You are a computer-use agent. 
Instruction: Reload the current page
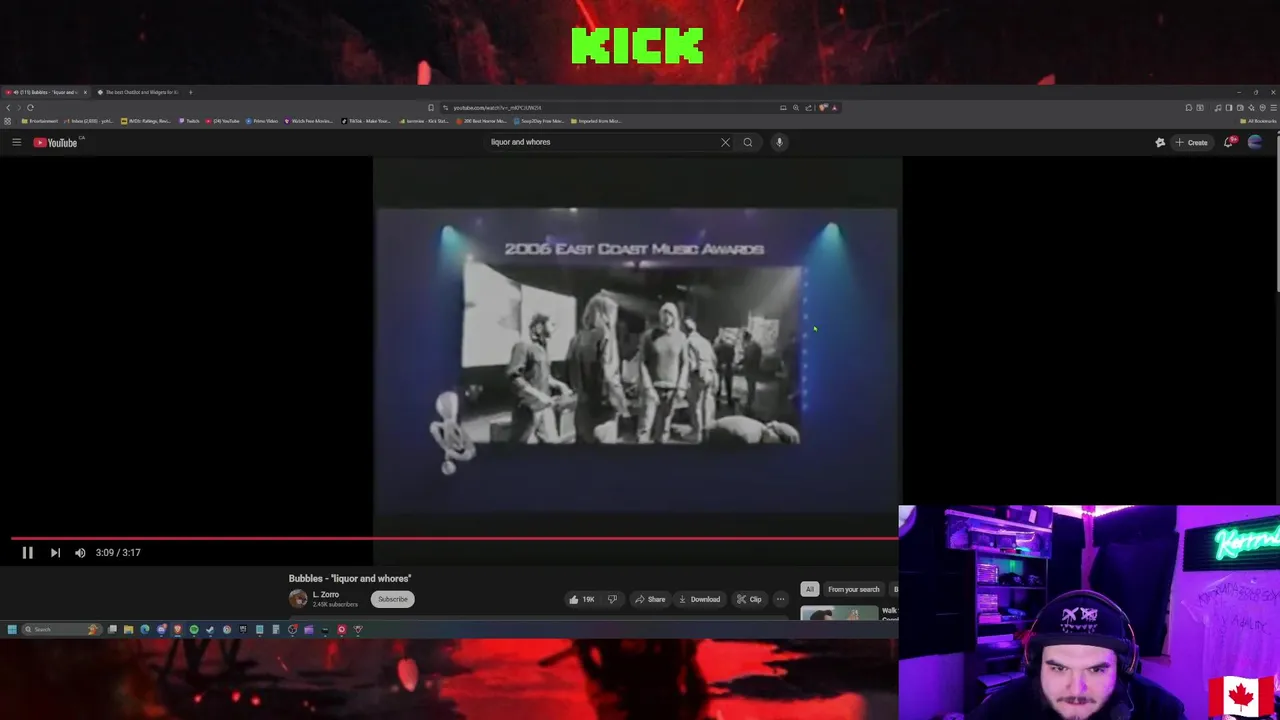point(30,107)
